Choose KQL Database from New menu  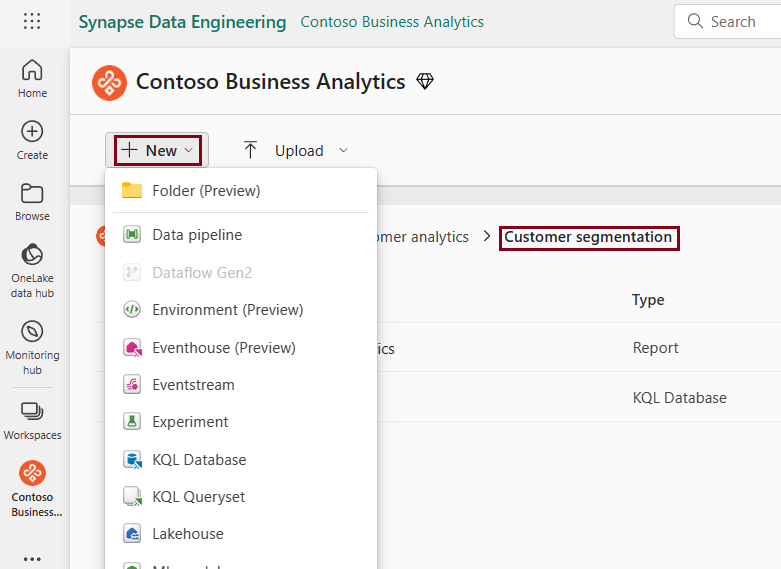click(x=241, y=459)
